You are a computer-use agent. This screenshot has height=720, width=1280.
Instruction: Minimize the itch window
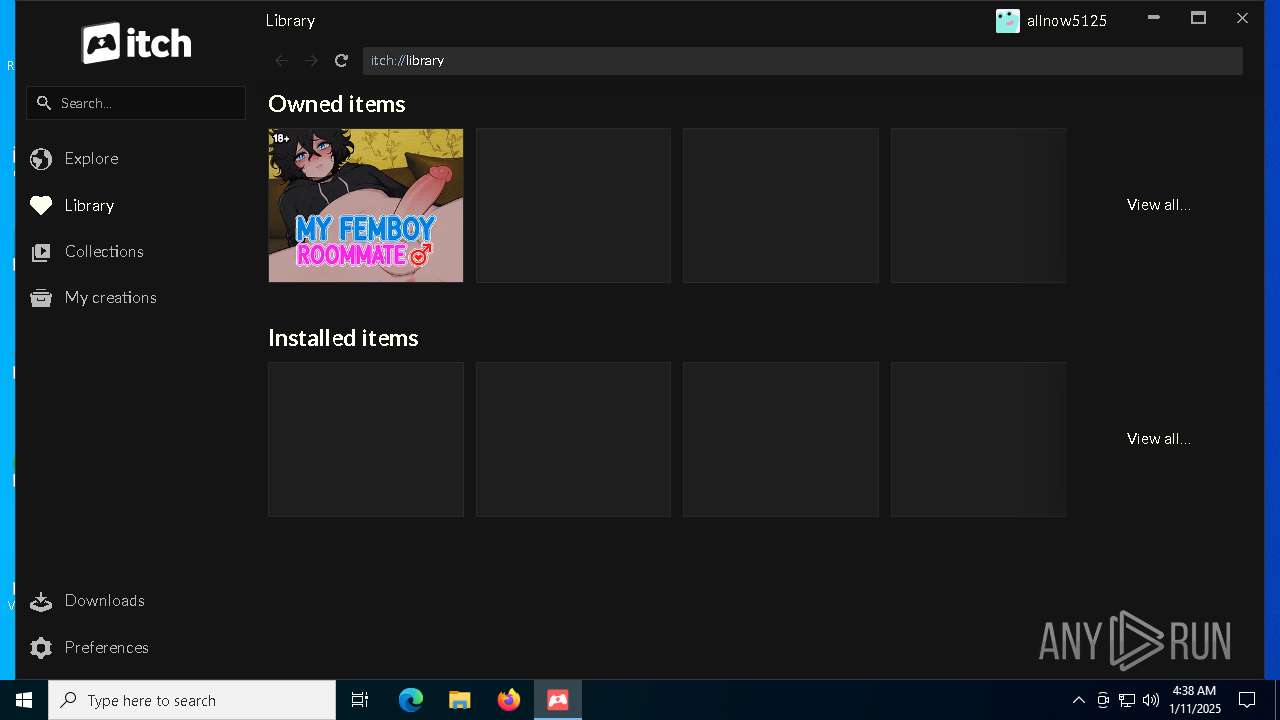point(1153,18)
